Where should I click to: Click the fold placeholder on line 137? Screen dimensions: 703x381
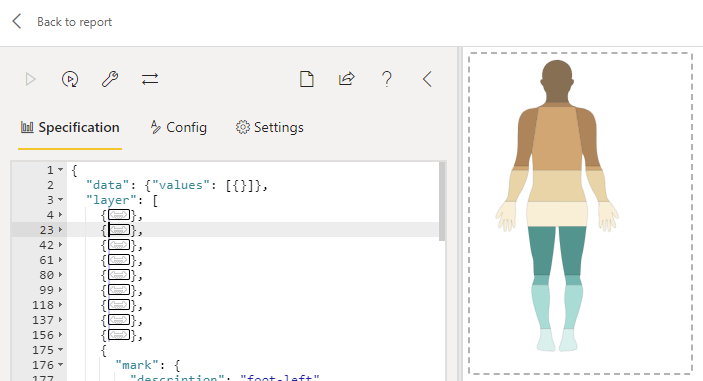tap(119, 320)
